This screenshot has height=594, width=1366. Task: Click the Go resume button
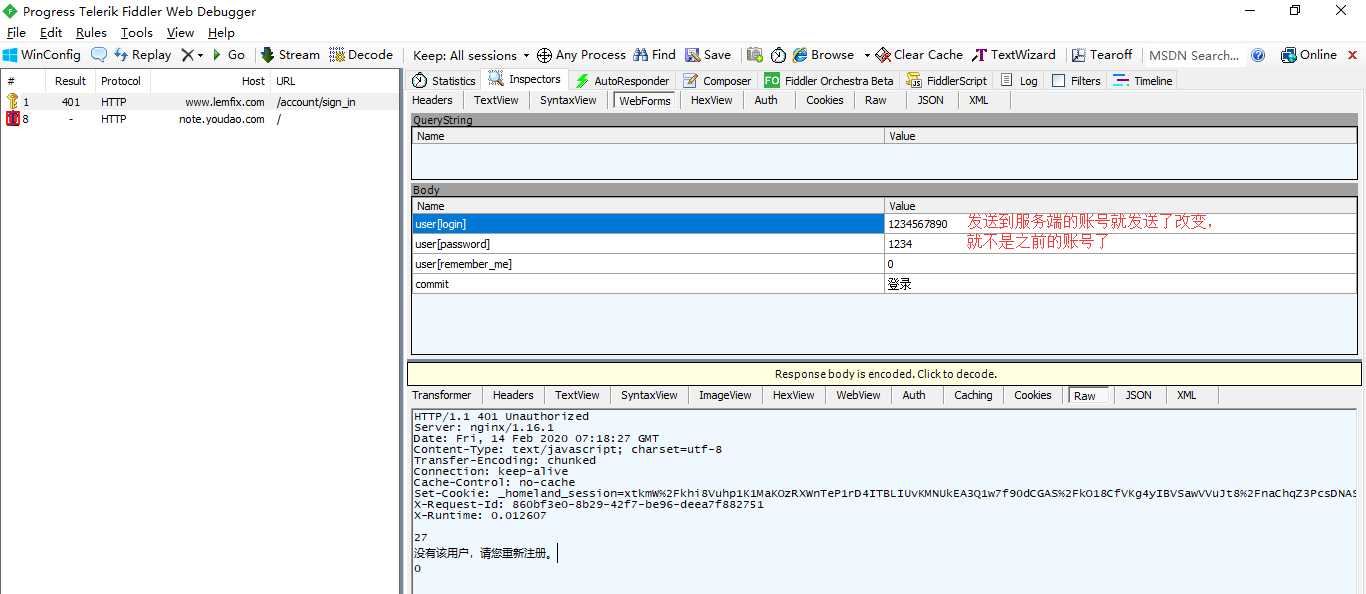pos(228,55)
